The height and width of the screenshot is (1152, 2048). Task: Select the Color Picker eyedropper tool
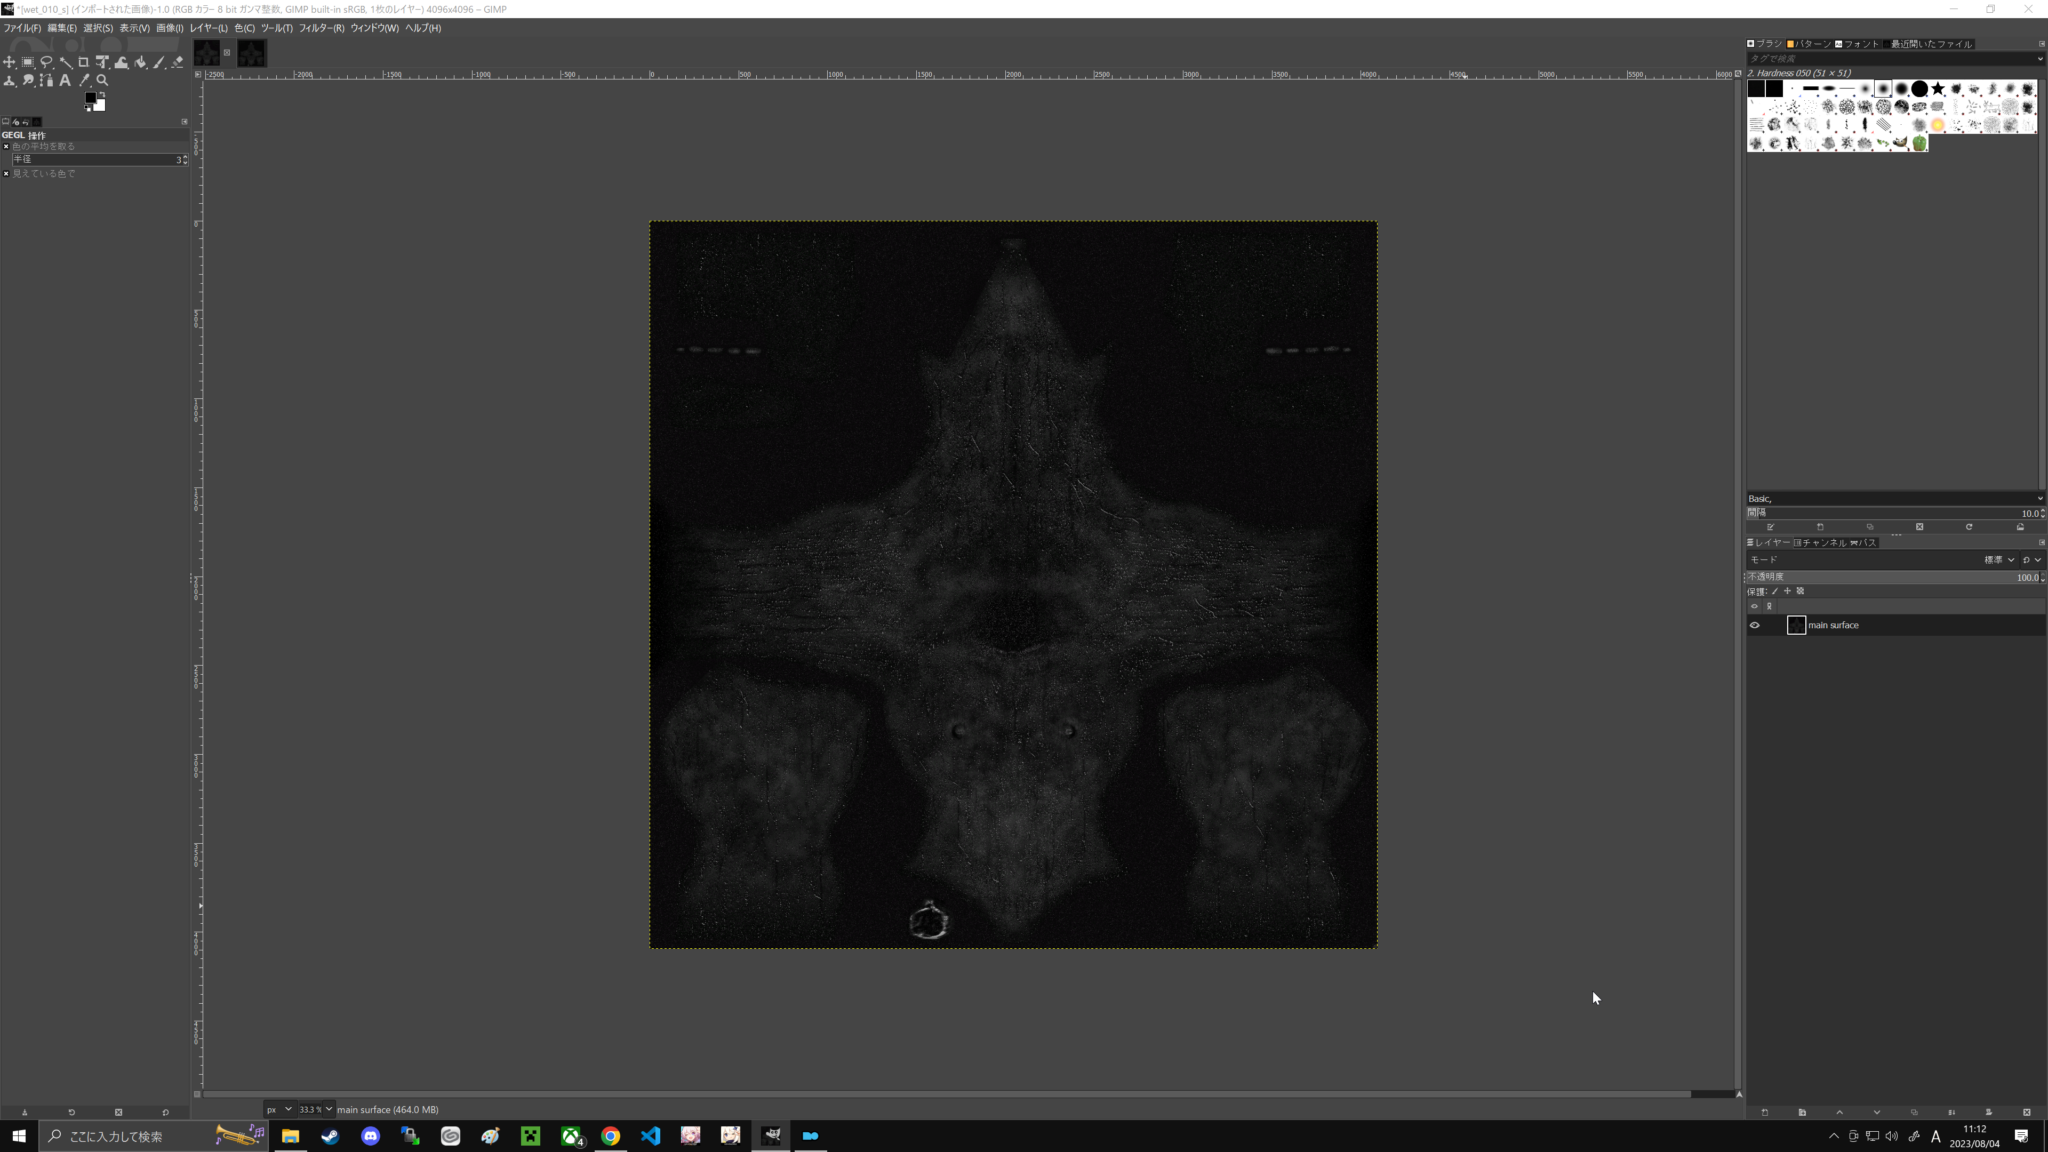coord(84,80)
